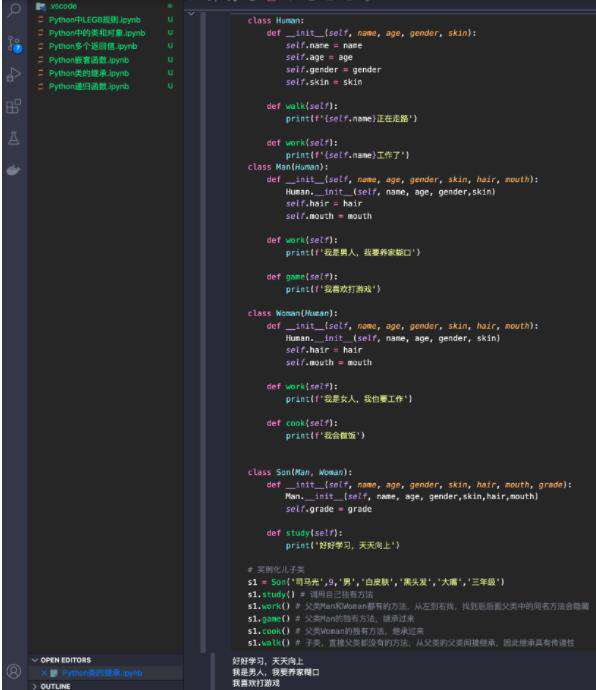Open the Run and Debug view
The height and width of the screenshot is (690, 596).
pos(14,74)
